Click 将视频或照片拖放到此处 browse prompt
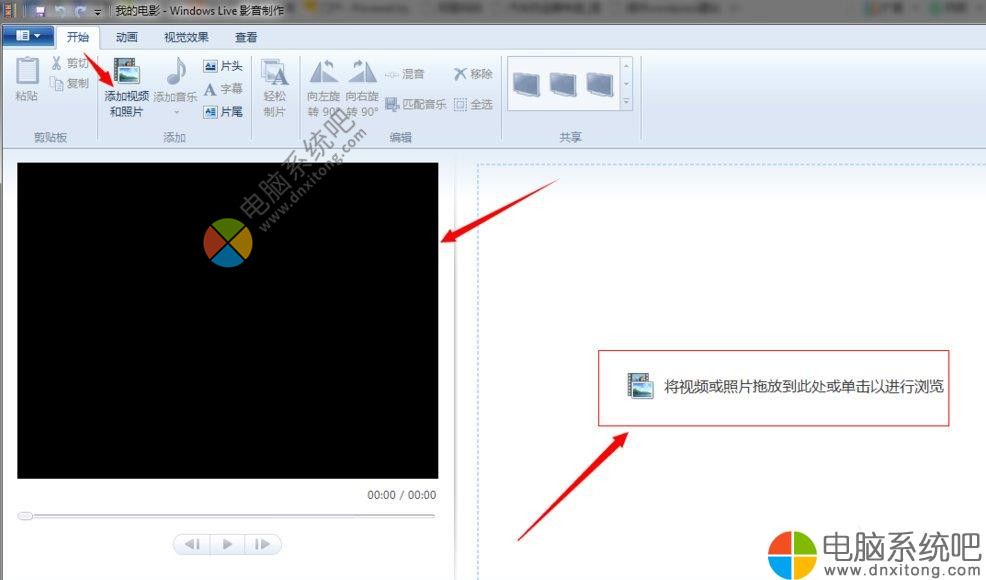The image size is (986, 580). click(804, 386)
